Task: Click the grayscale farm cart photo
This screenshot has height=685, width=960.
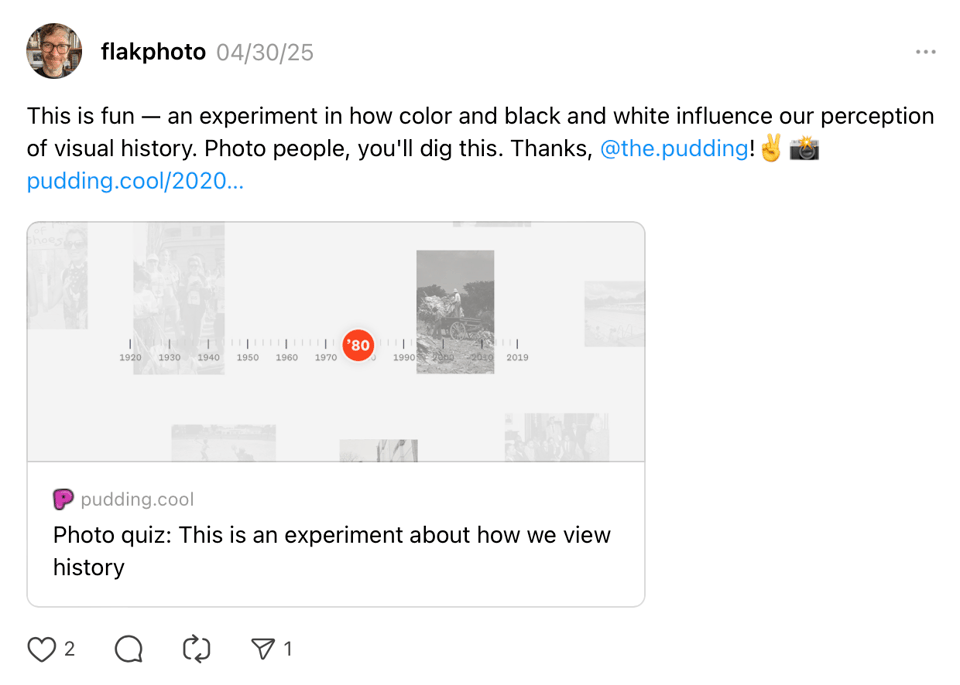Action: coord(455,311)
